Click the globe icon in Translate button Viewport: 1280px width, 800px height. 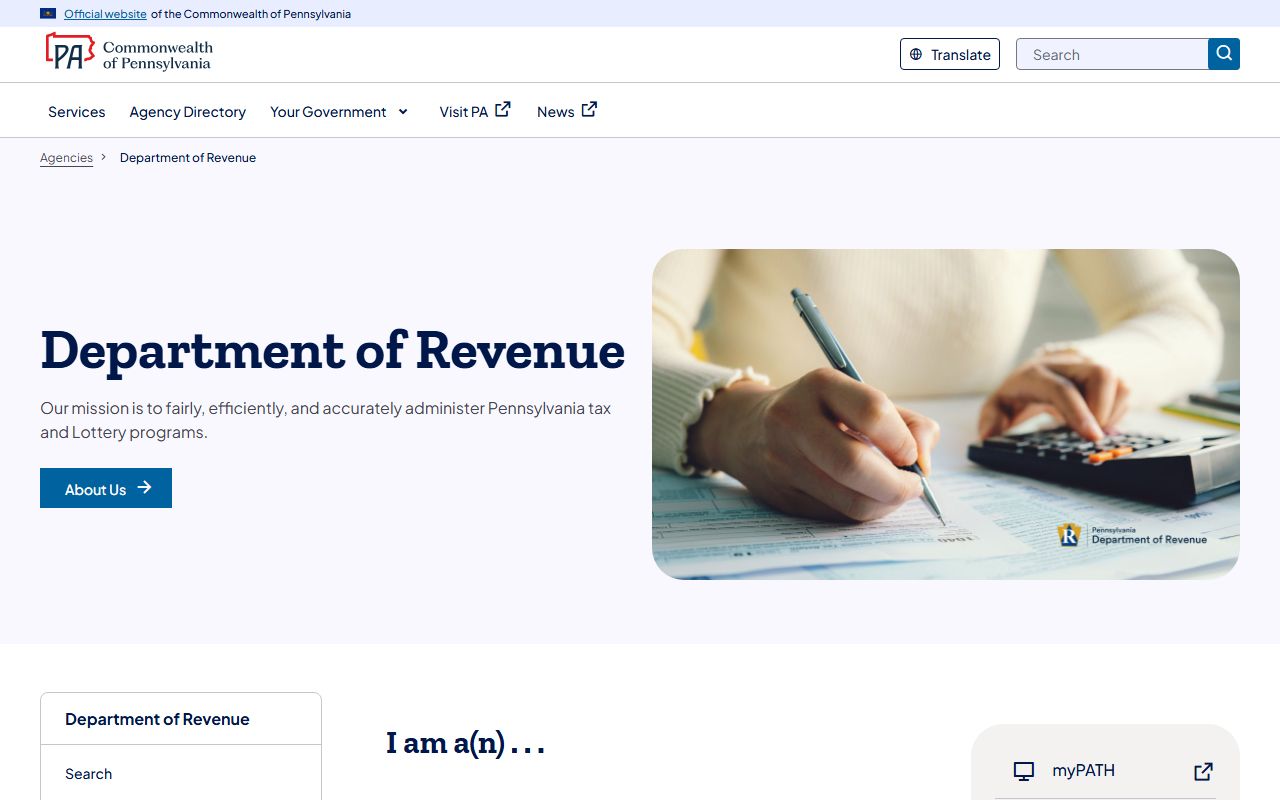916,55
